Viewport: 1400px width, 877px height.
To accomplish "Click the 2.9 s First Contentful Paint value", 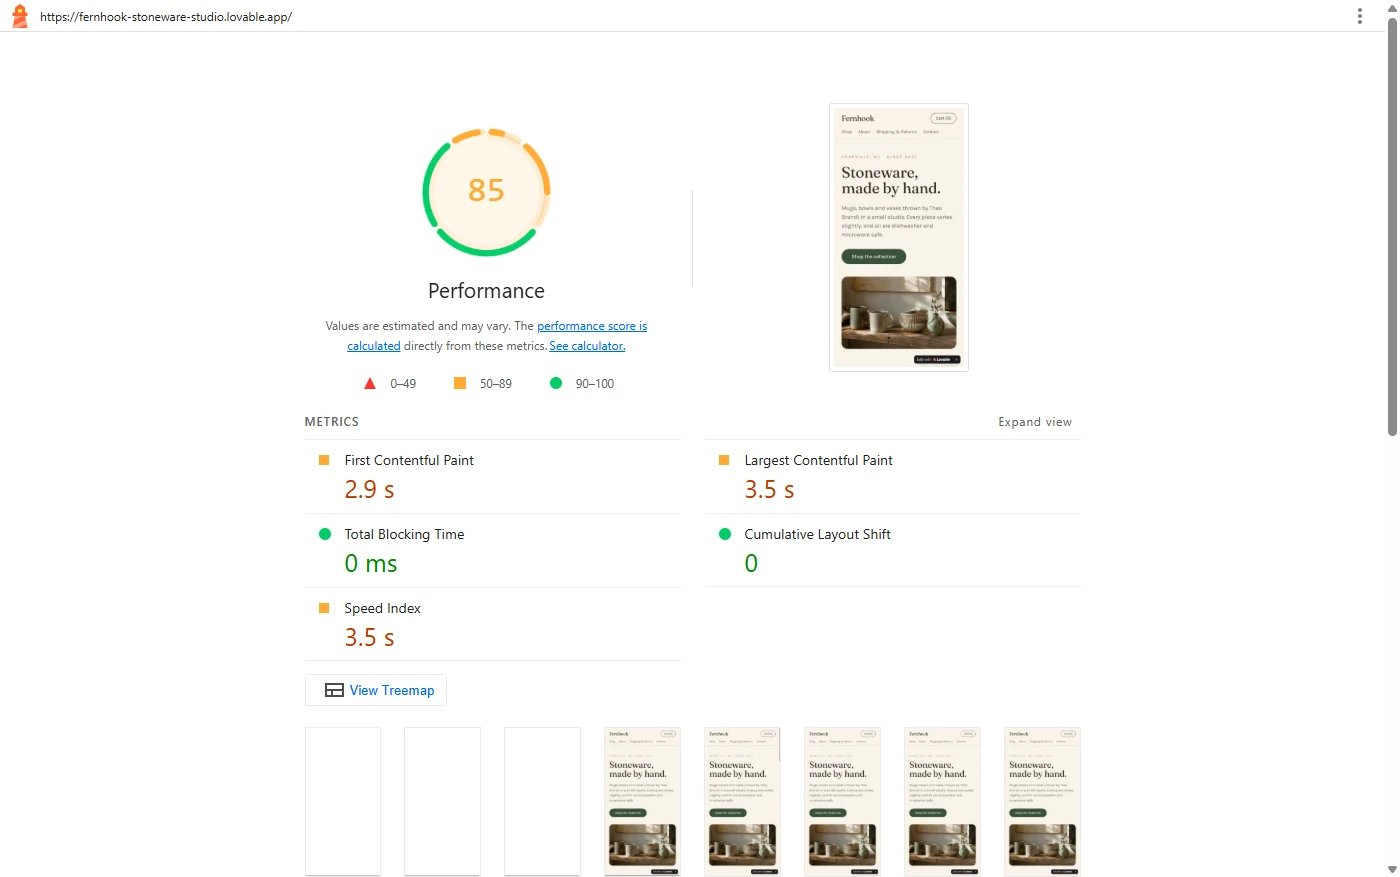I will point(370,489).
